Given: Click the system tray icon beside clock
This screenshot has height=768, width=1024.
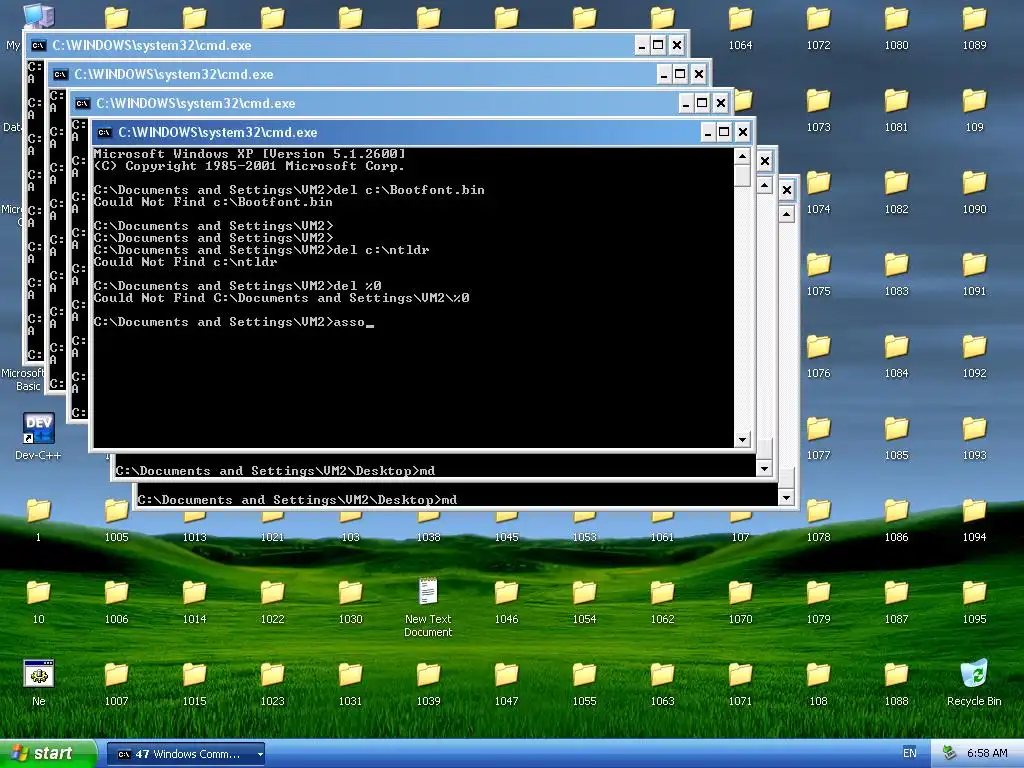Looking at the screenshot, I should point(949,754).
